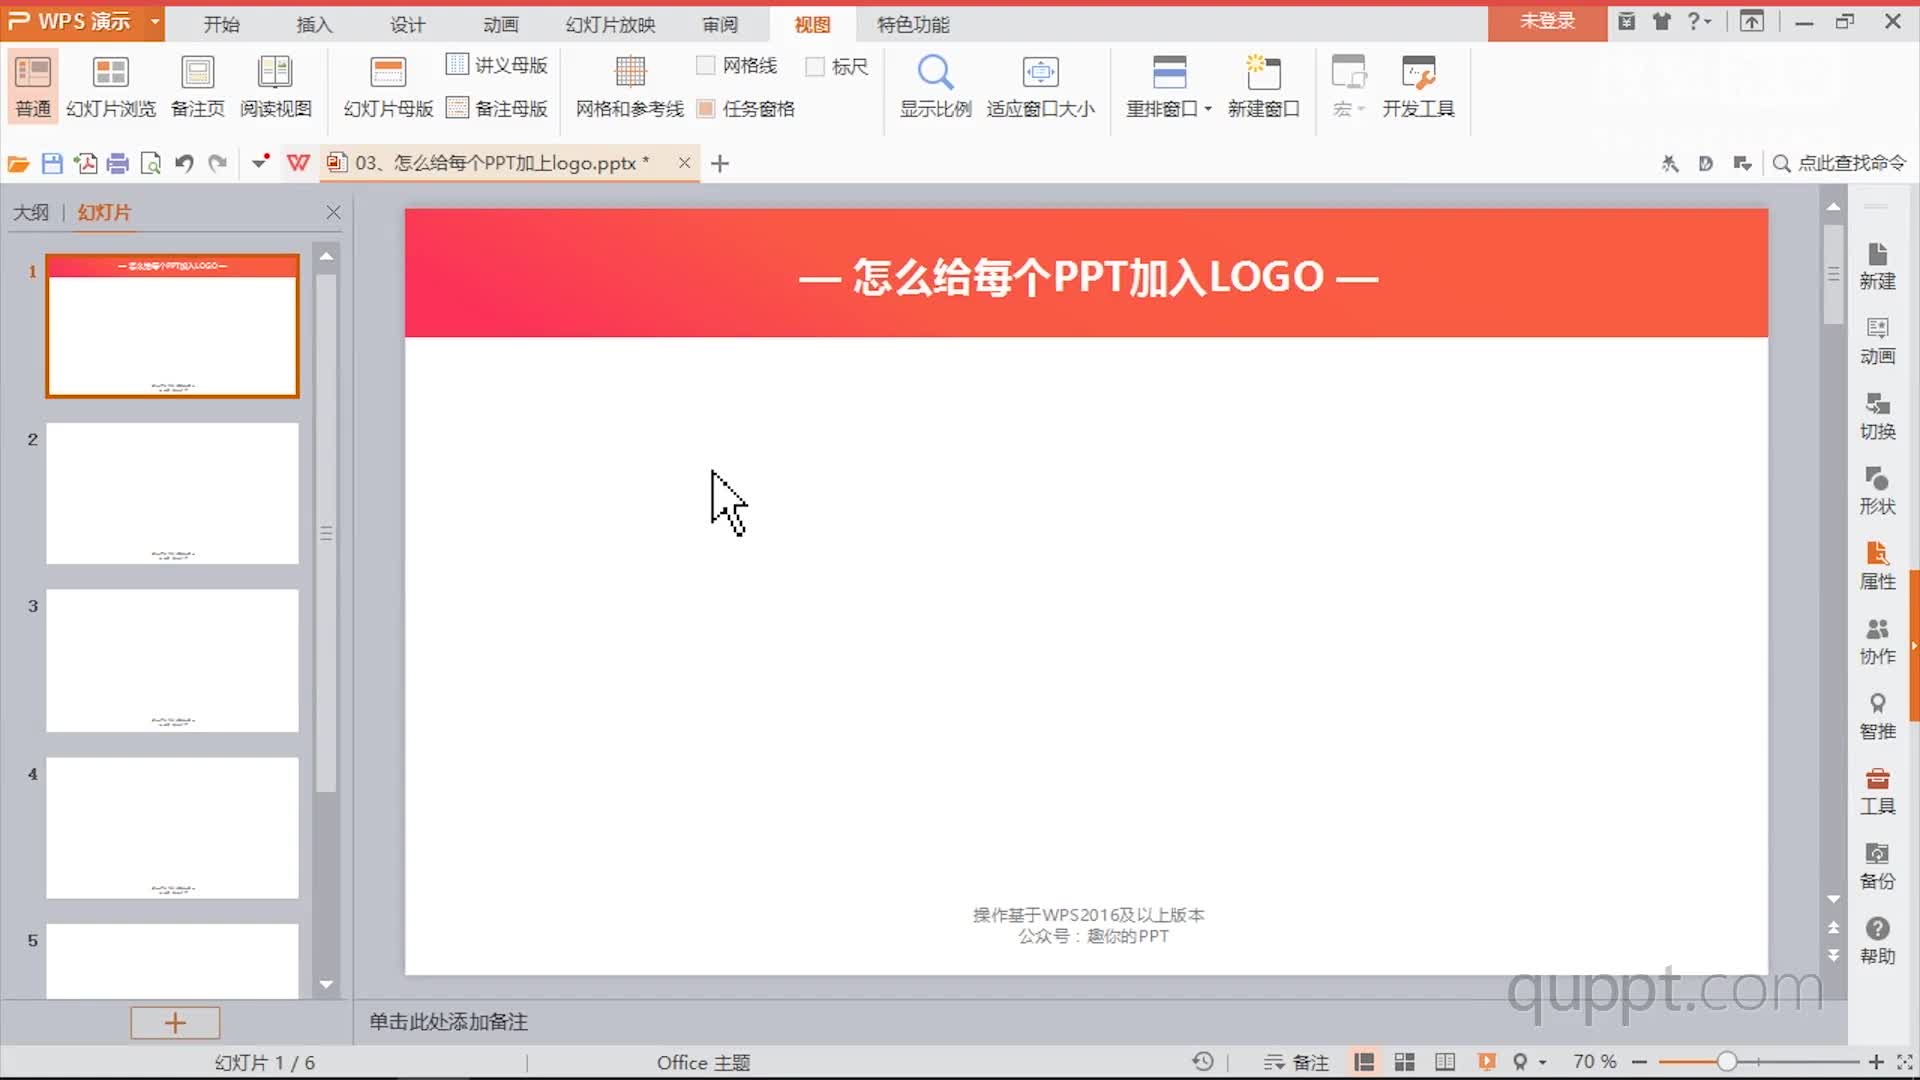
Task: Open 幻灯片母版 slide master
Action: (x=388, y=87)
